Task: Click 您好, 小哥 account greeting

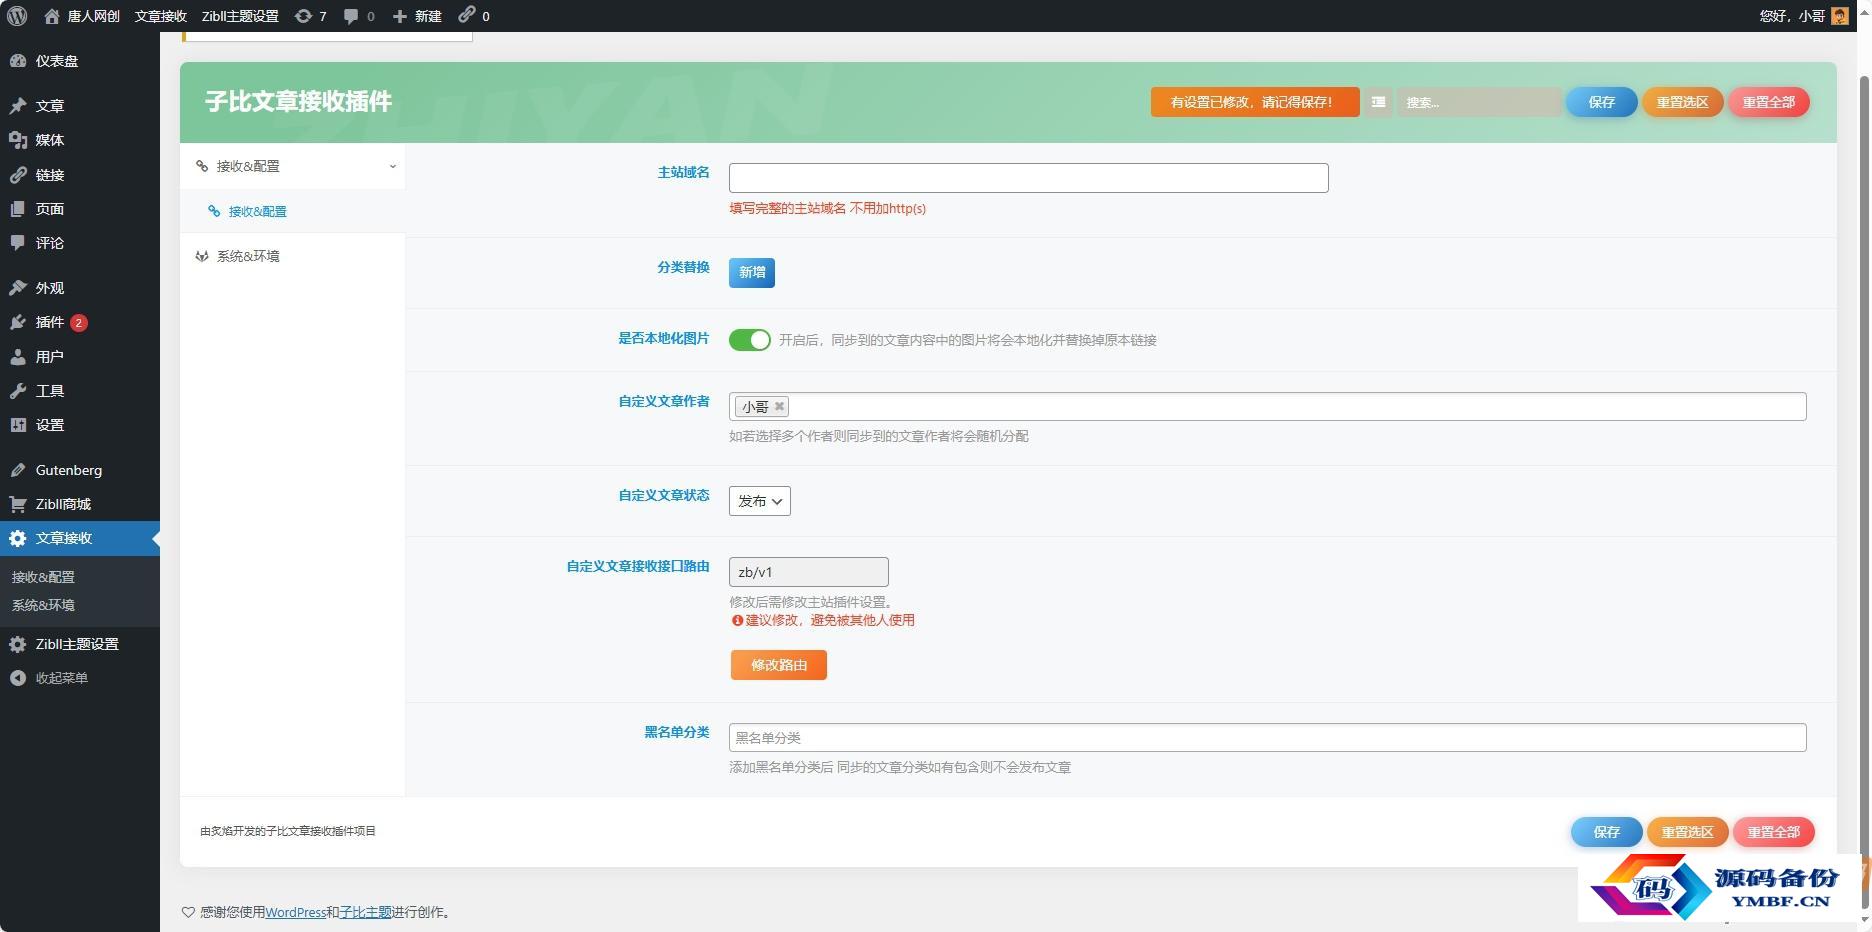Action: pyautogui.click(x=1792, y=16)
